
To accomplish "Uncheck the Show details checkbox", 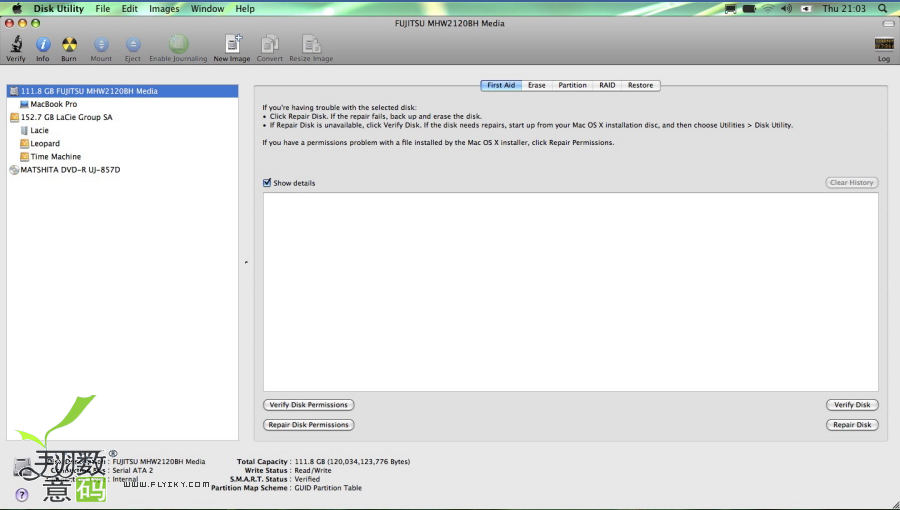I will 267,182.
